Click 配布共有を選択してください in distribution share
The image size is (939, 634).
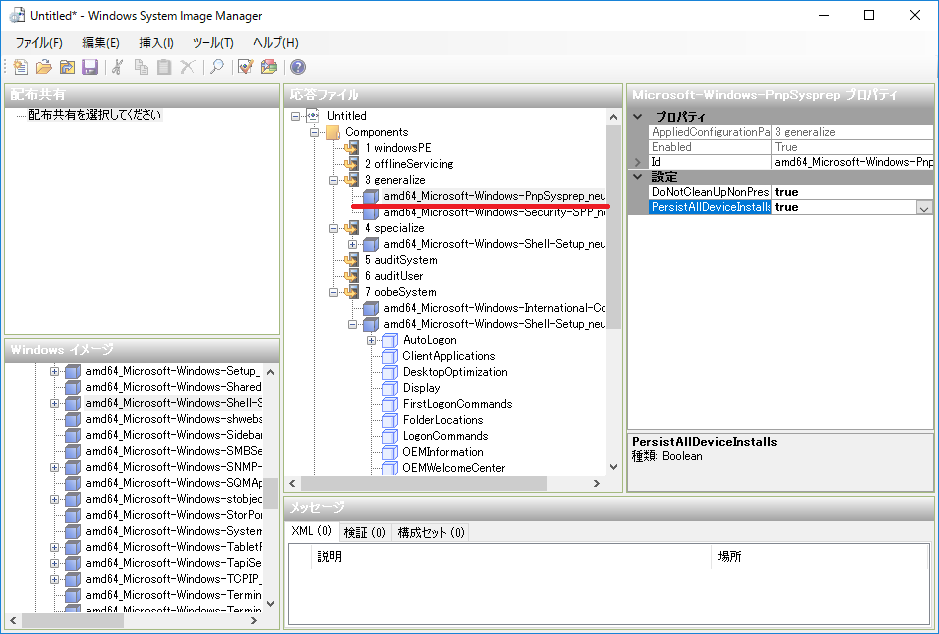[95, 115]
